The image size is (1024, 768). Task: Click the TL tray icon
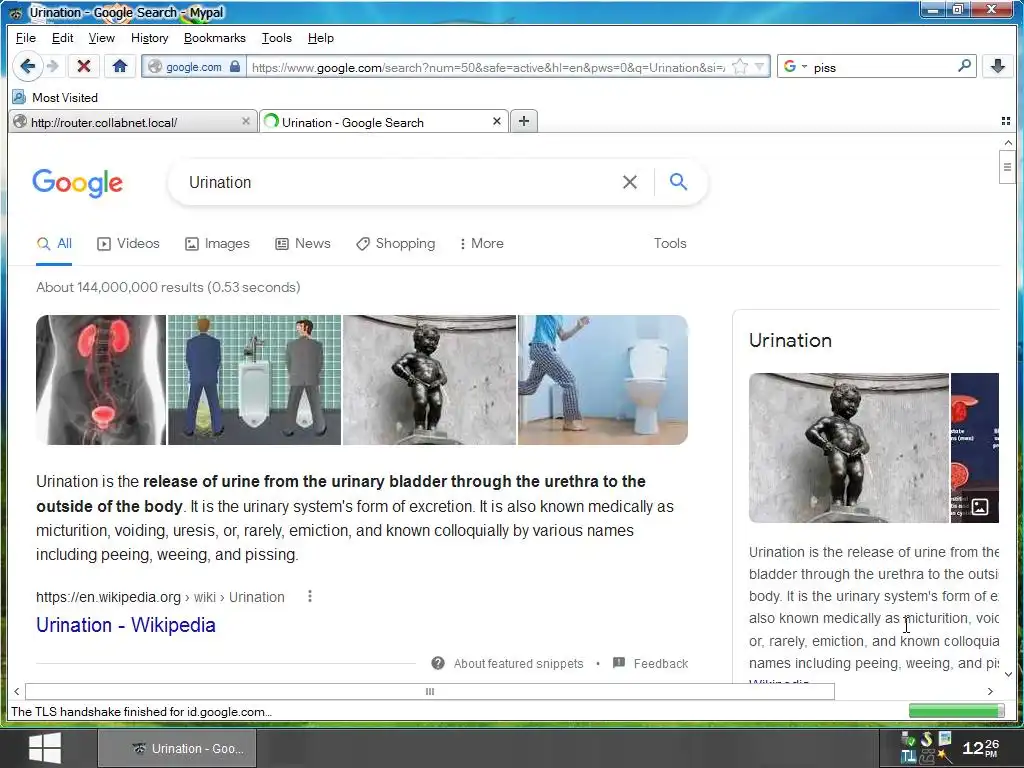(x=908, y=757)
